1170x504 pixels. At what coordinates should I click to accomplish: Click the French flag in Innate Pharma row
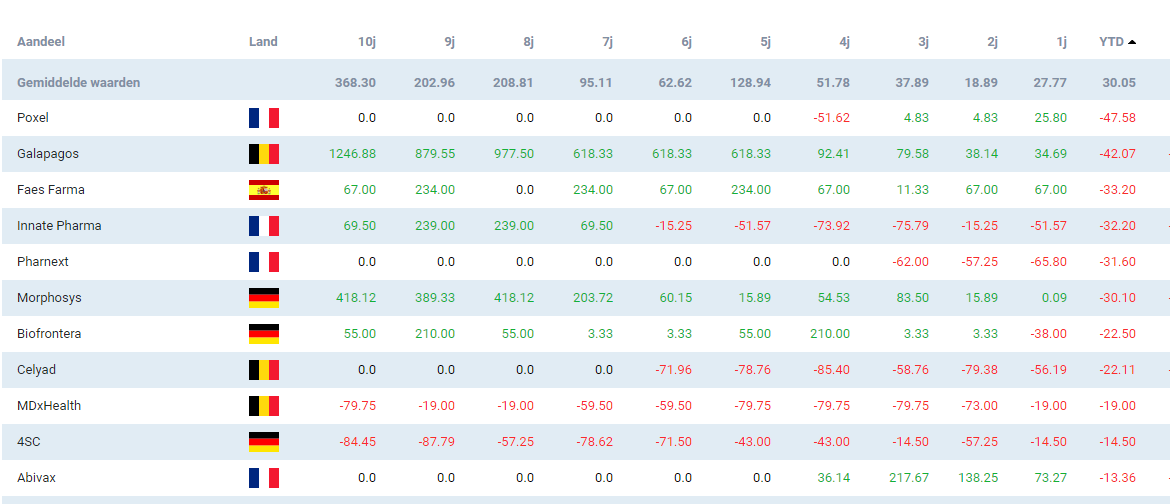coord(264,225)
